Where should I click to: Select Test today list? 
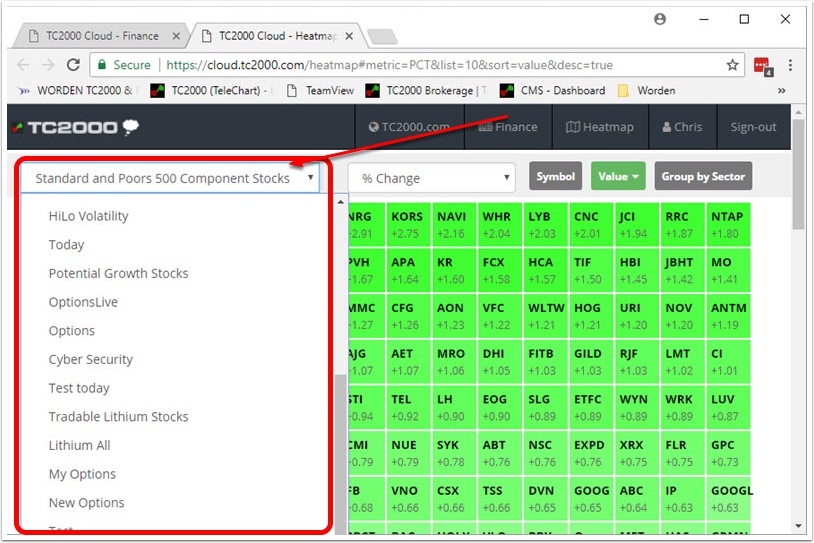pyautogui.click(x=79, y=388)
